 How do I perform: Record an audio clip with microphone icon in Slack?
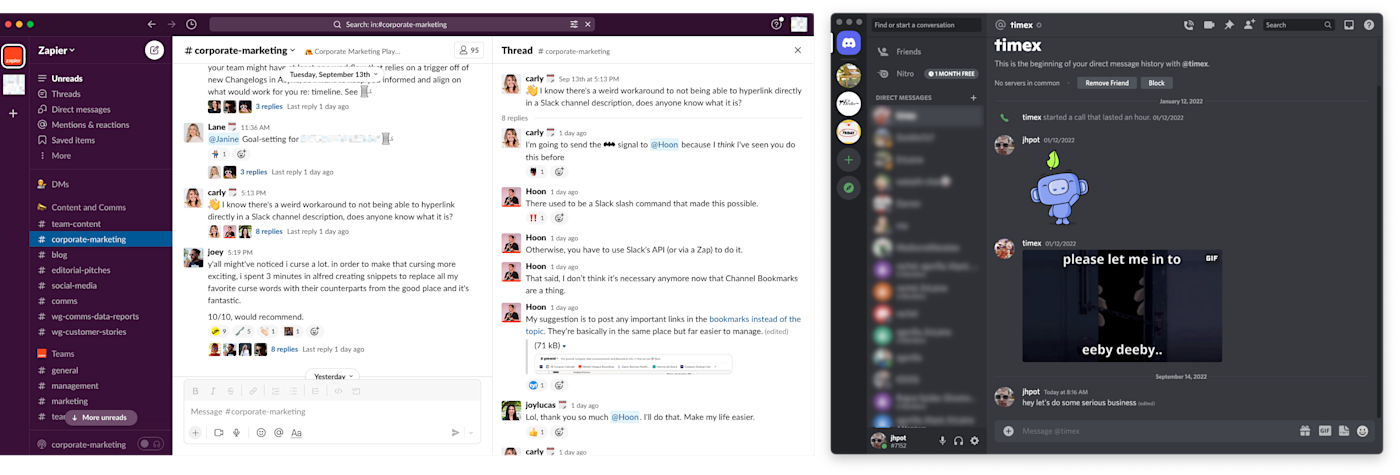[237, 433]
